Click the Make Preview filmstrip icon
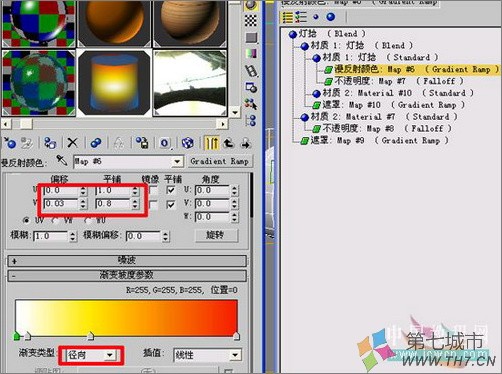The height and width of the screenshot is (374, 502). (x=251, y=71)
